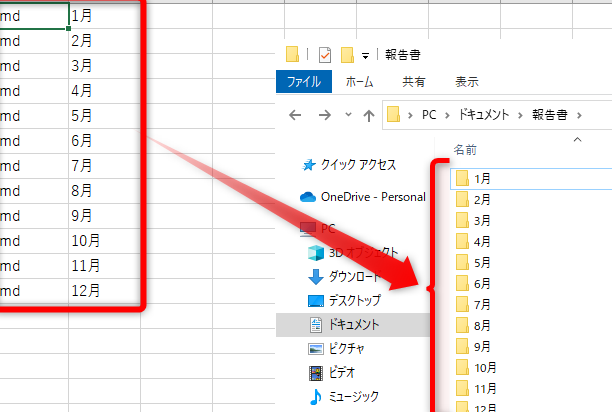Expand the recent locations dropdown arrow
Screen dimensions: 612x412
(x=346, y=115)
